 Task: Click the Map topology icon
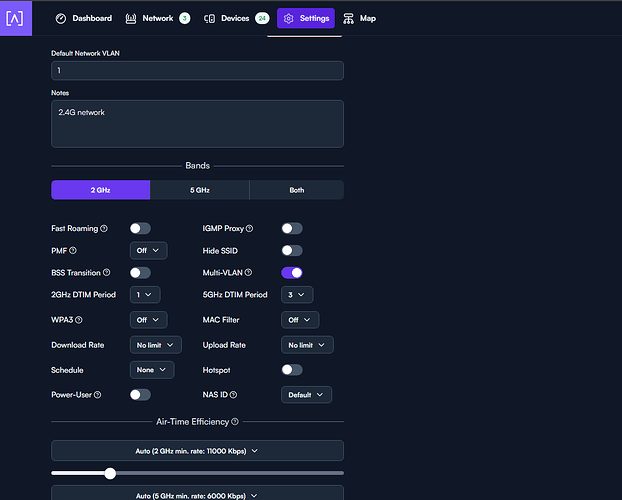(x=349, y=19)
